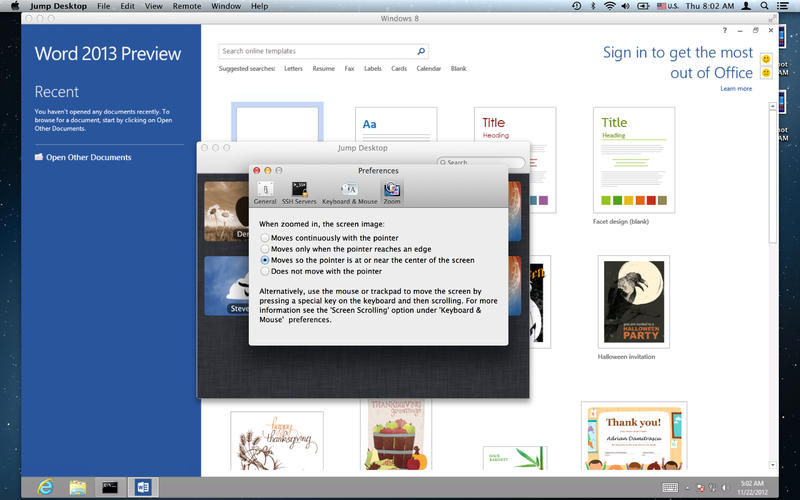Click the Cards suggested search
This screenshot has width=800, height=500.
coord(399,68)
